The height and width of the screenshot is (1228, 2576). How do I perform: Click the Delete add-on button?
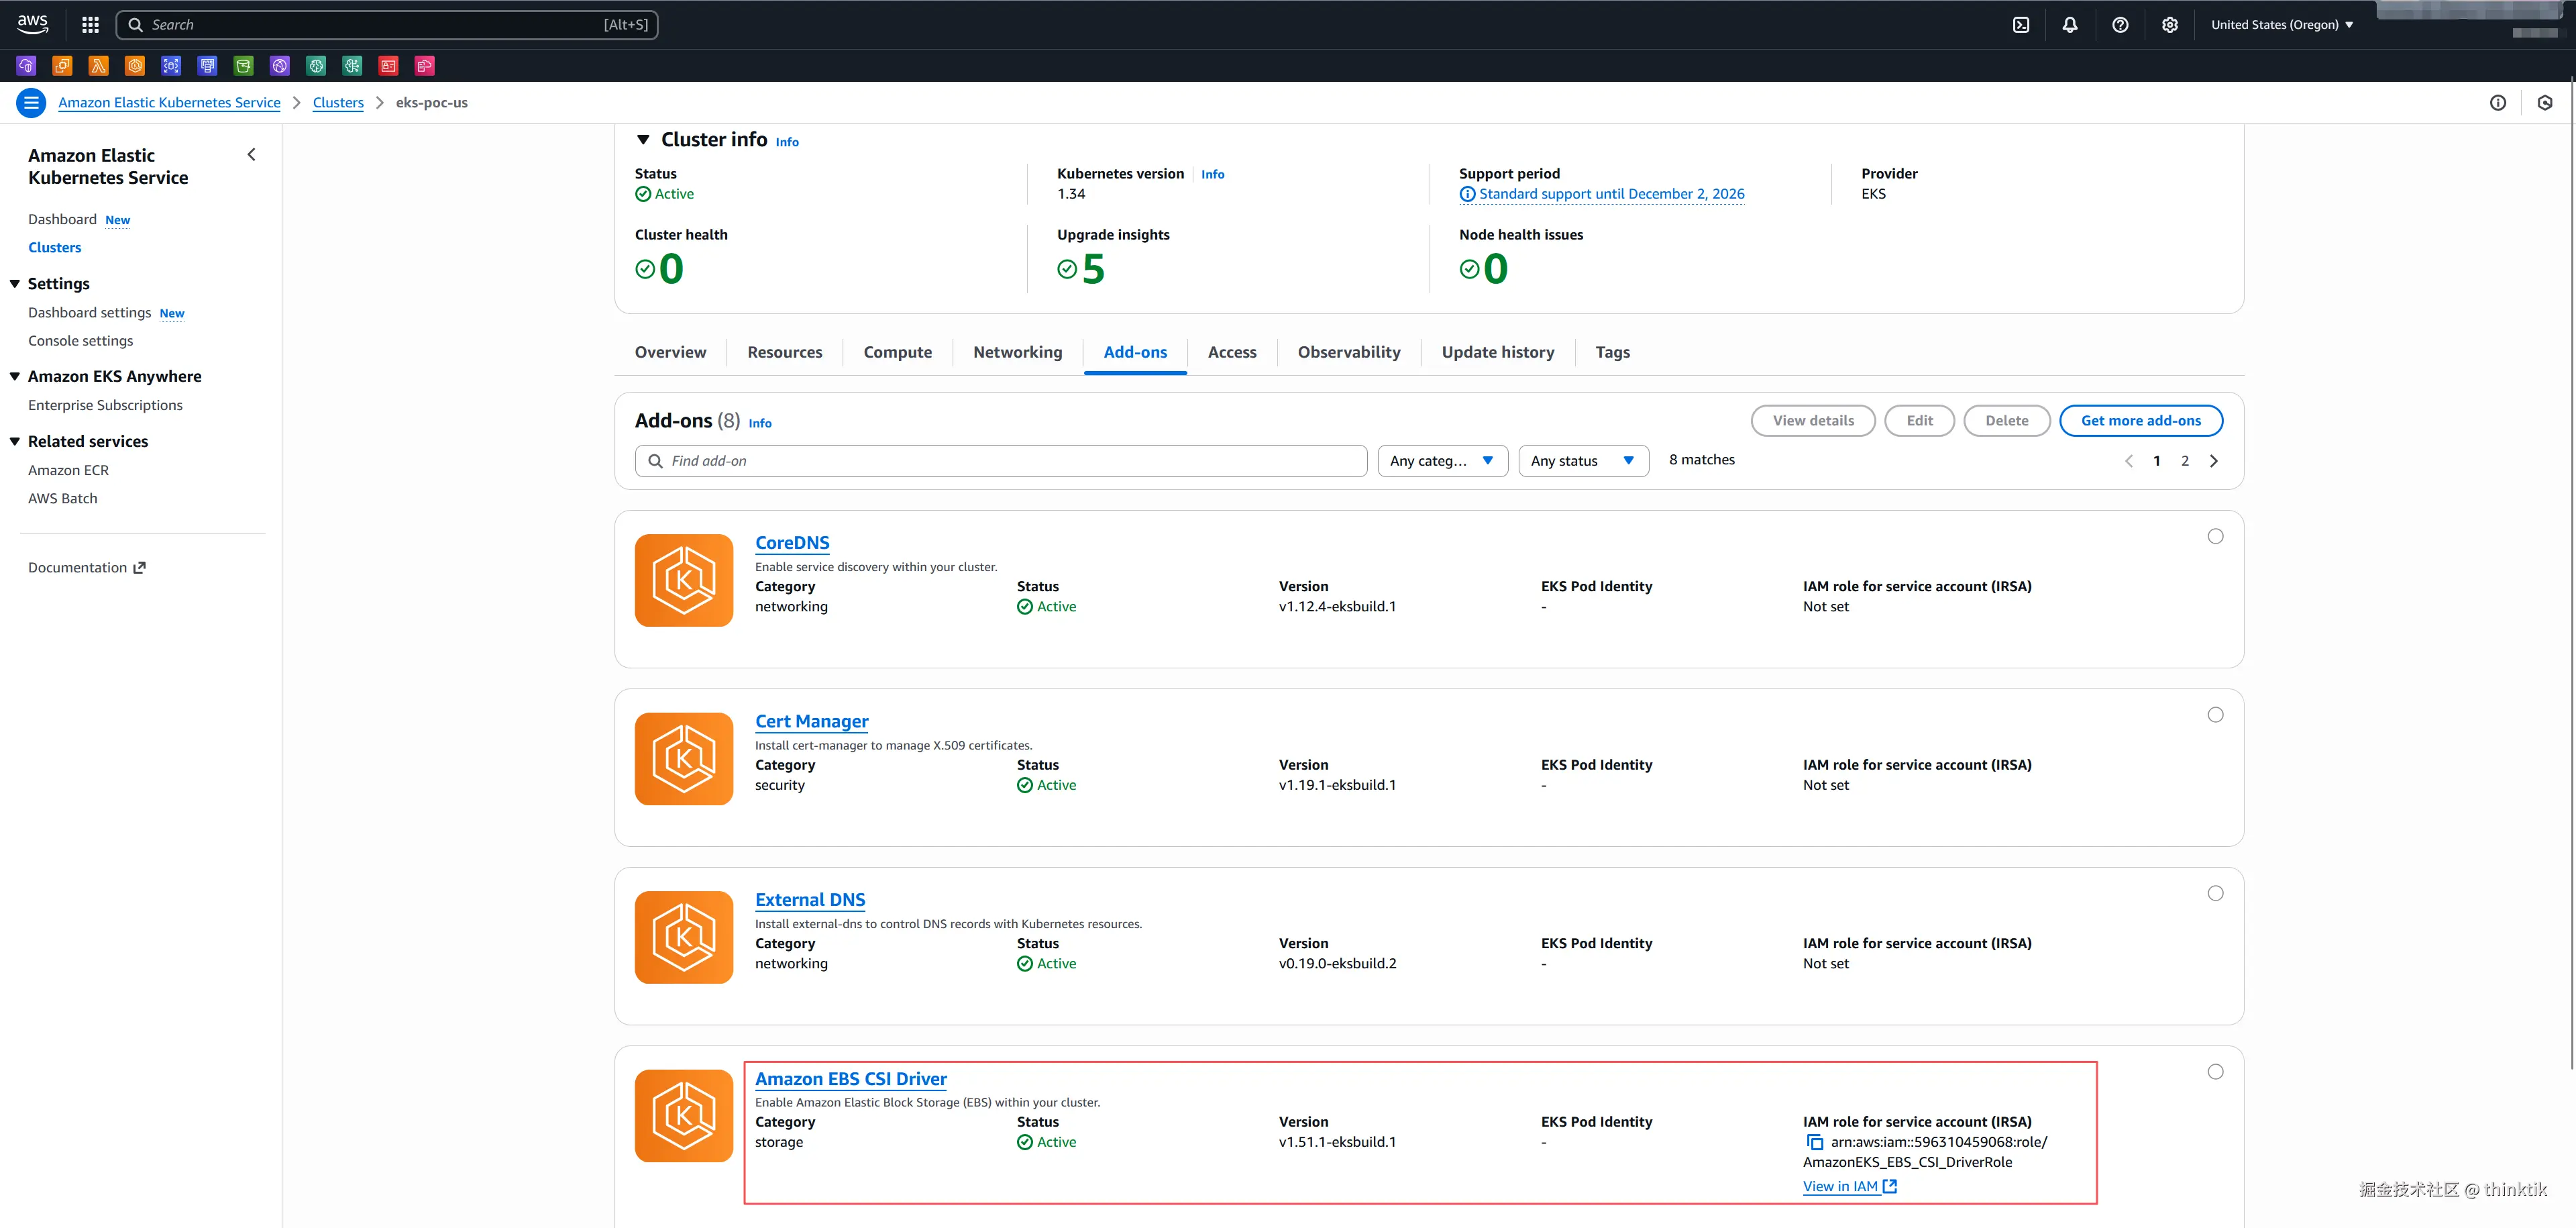click(x=2006, y=421)
